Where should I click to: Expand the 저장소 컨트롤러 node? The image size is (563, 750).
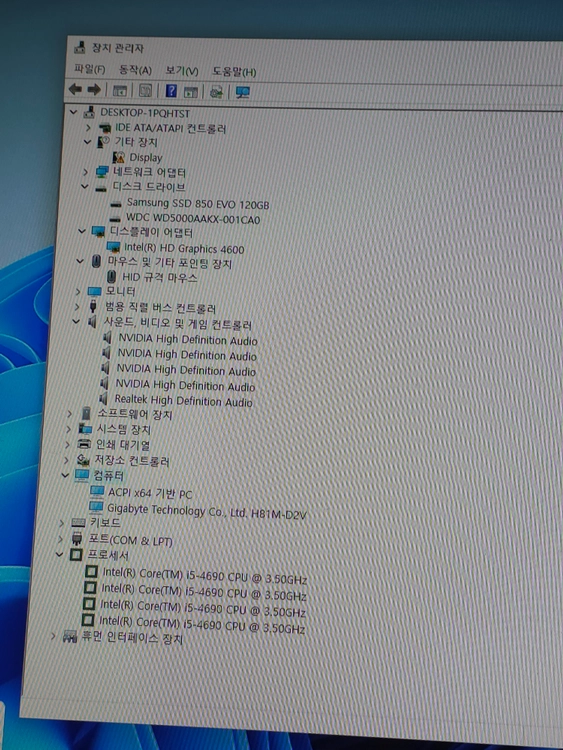coord(66,460)
